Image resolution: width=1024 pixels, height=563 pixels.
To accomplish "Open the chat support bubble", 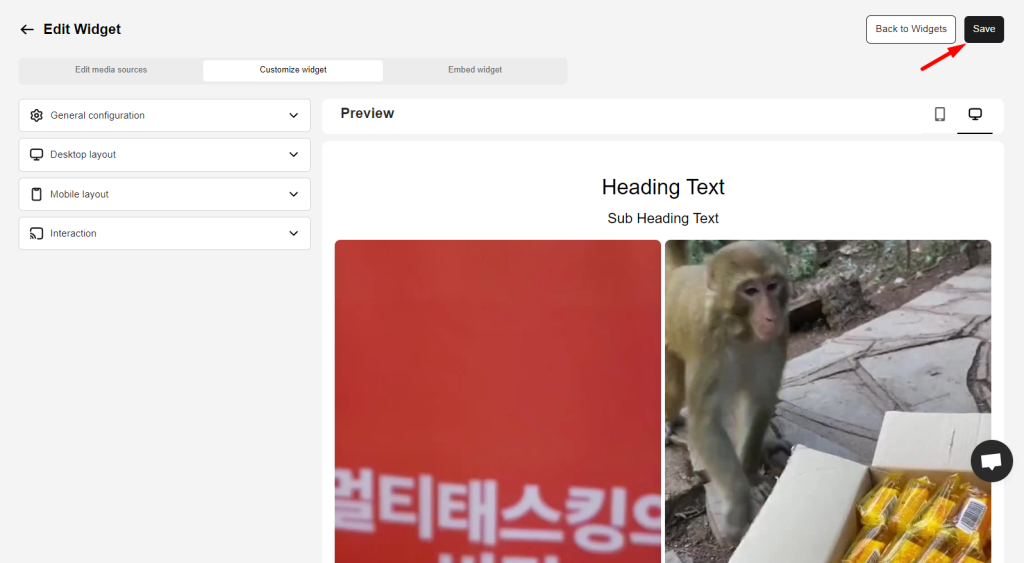I will click(991, 461).
